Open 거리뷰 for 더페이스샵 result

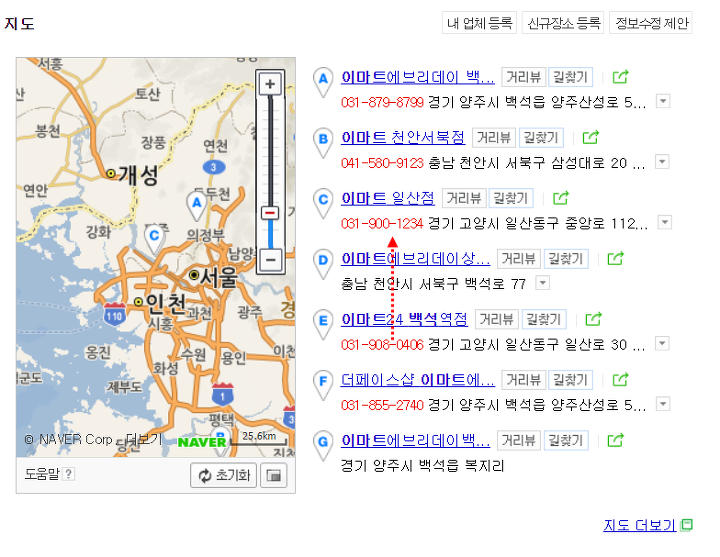[x=523, y=380]
